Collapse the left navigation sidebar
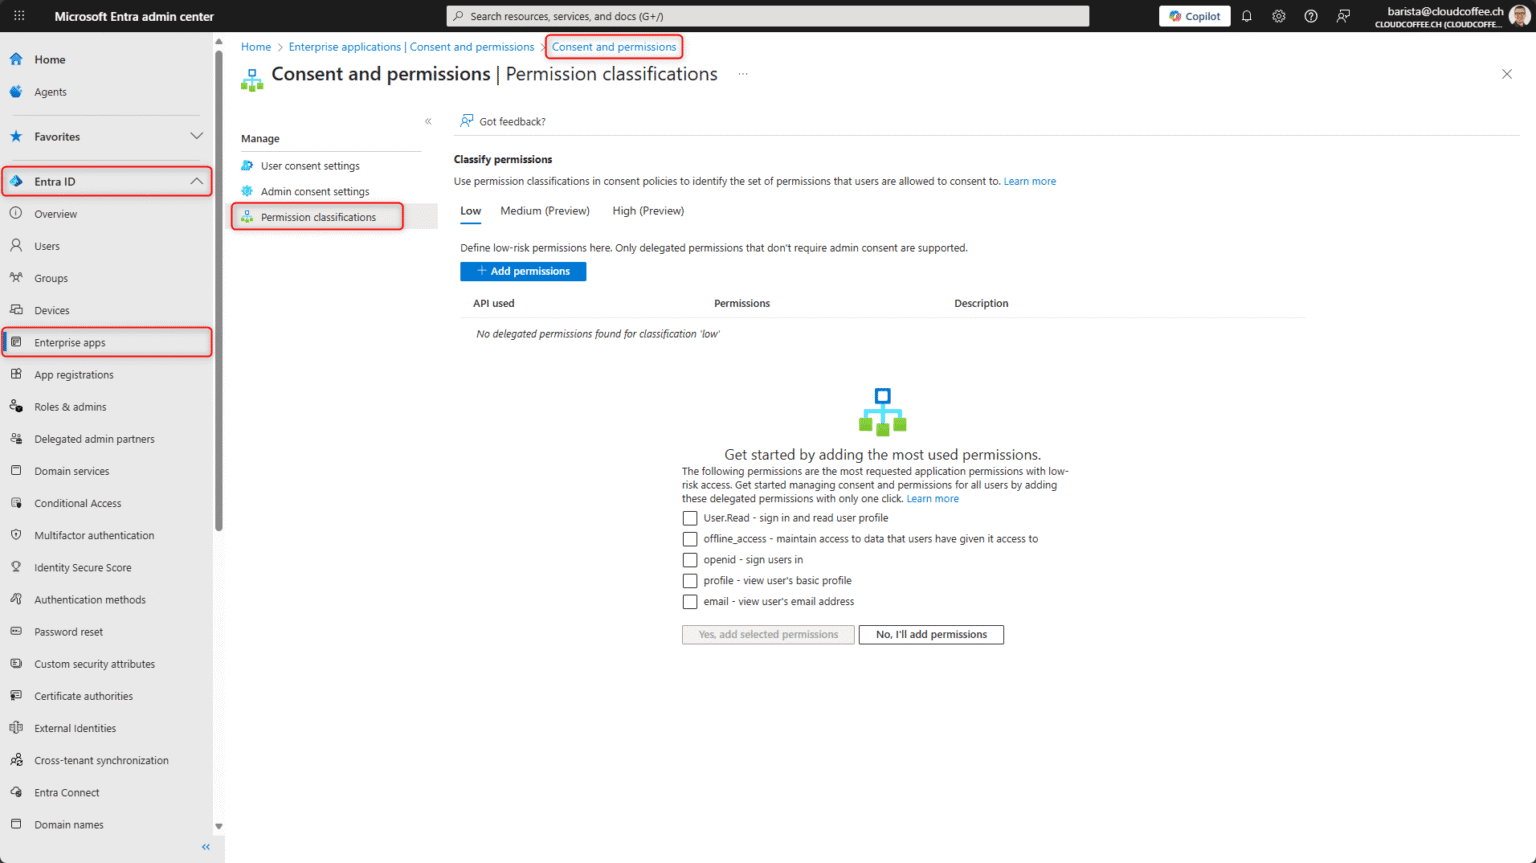Screen dimensions: 1536x863 tap(205, 846)
